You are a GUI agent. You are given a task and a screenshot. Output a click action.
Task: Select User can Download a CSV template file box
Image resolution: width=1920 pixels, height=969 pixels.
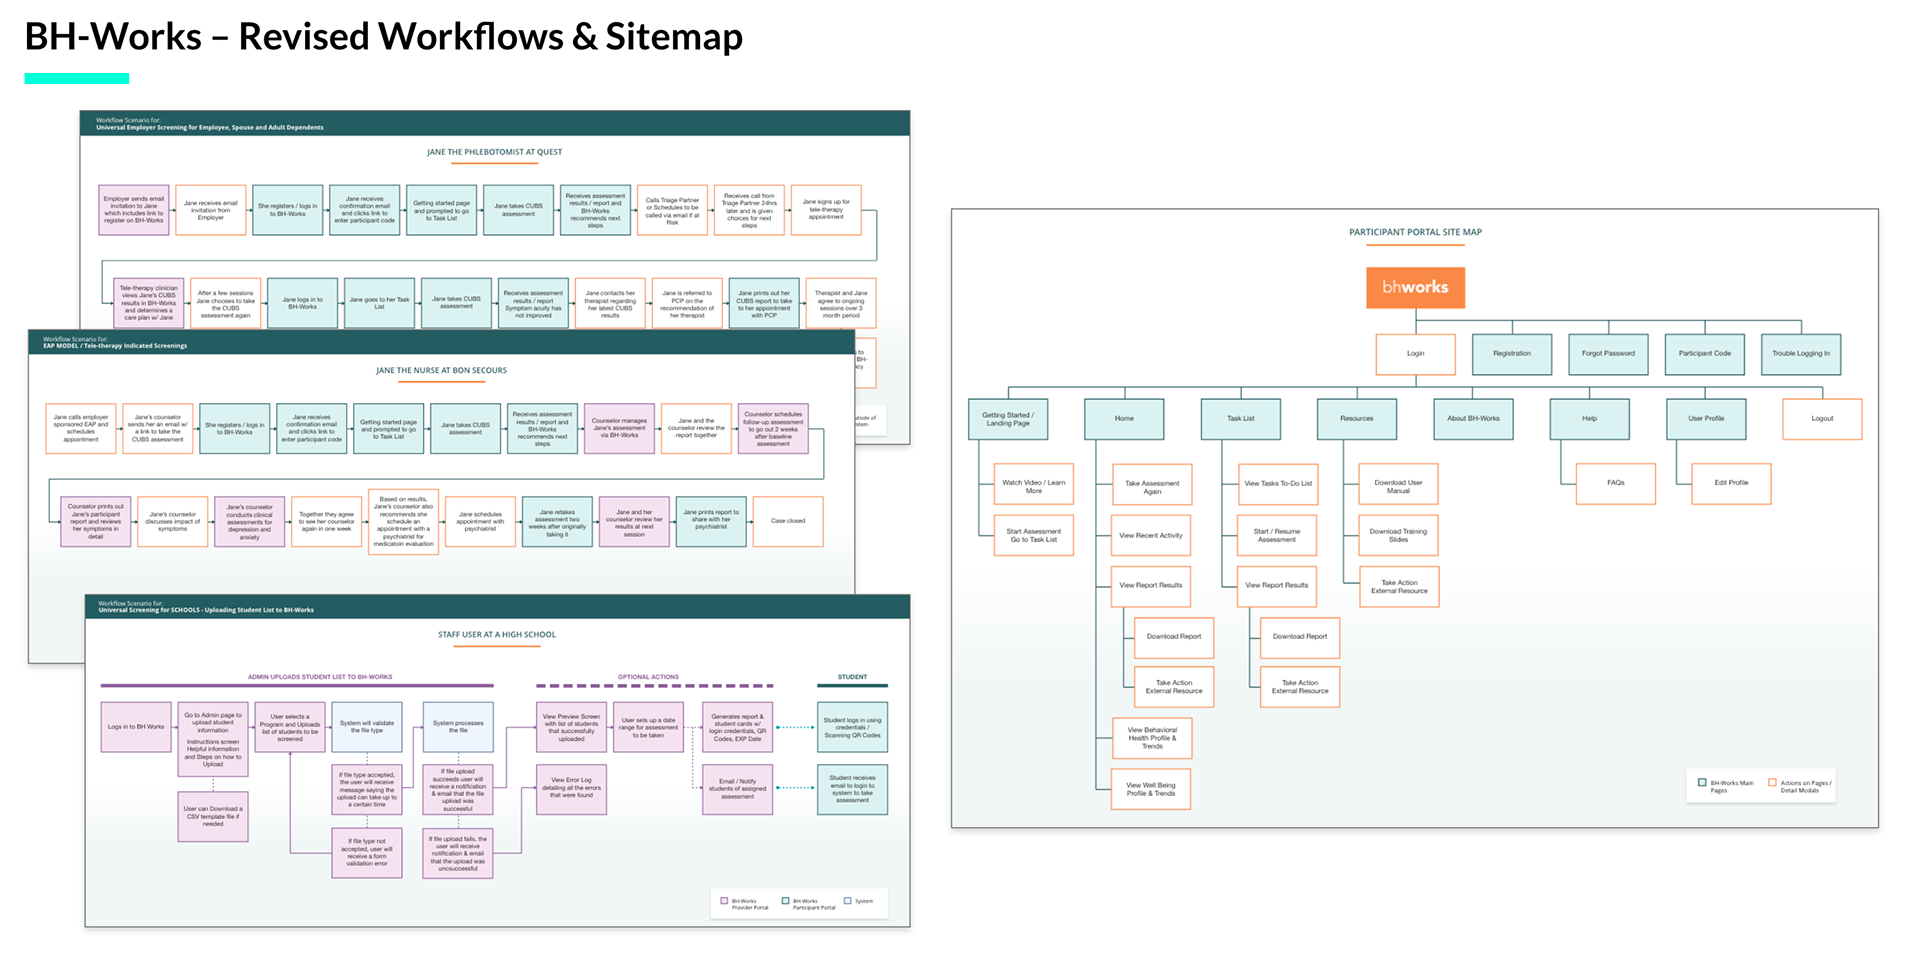point(213,817)
